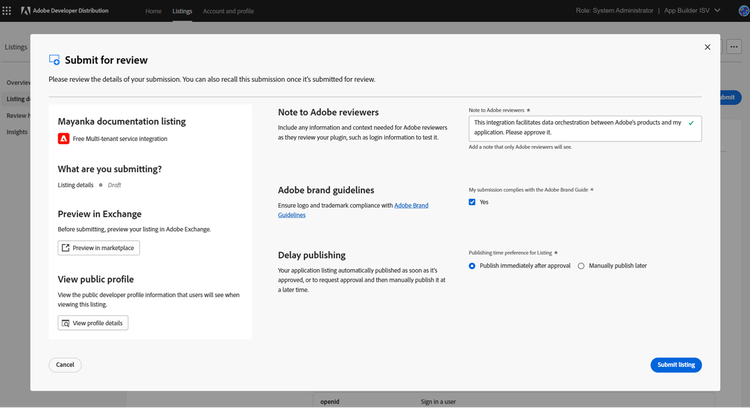This screenshot has width=750, height=410.
Task: Click the red Adobe listing icon
Action: [x=63, y=139]
